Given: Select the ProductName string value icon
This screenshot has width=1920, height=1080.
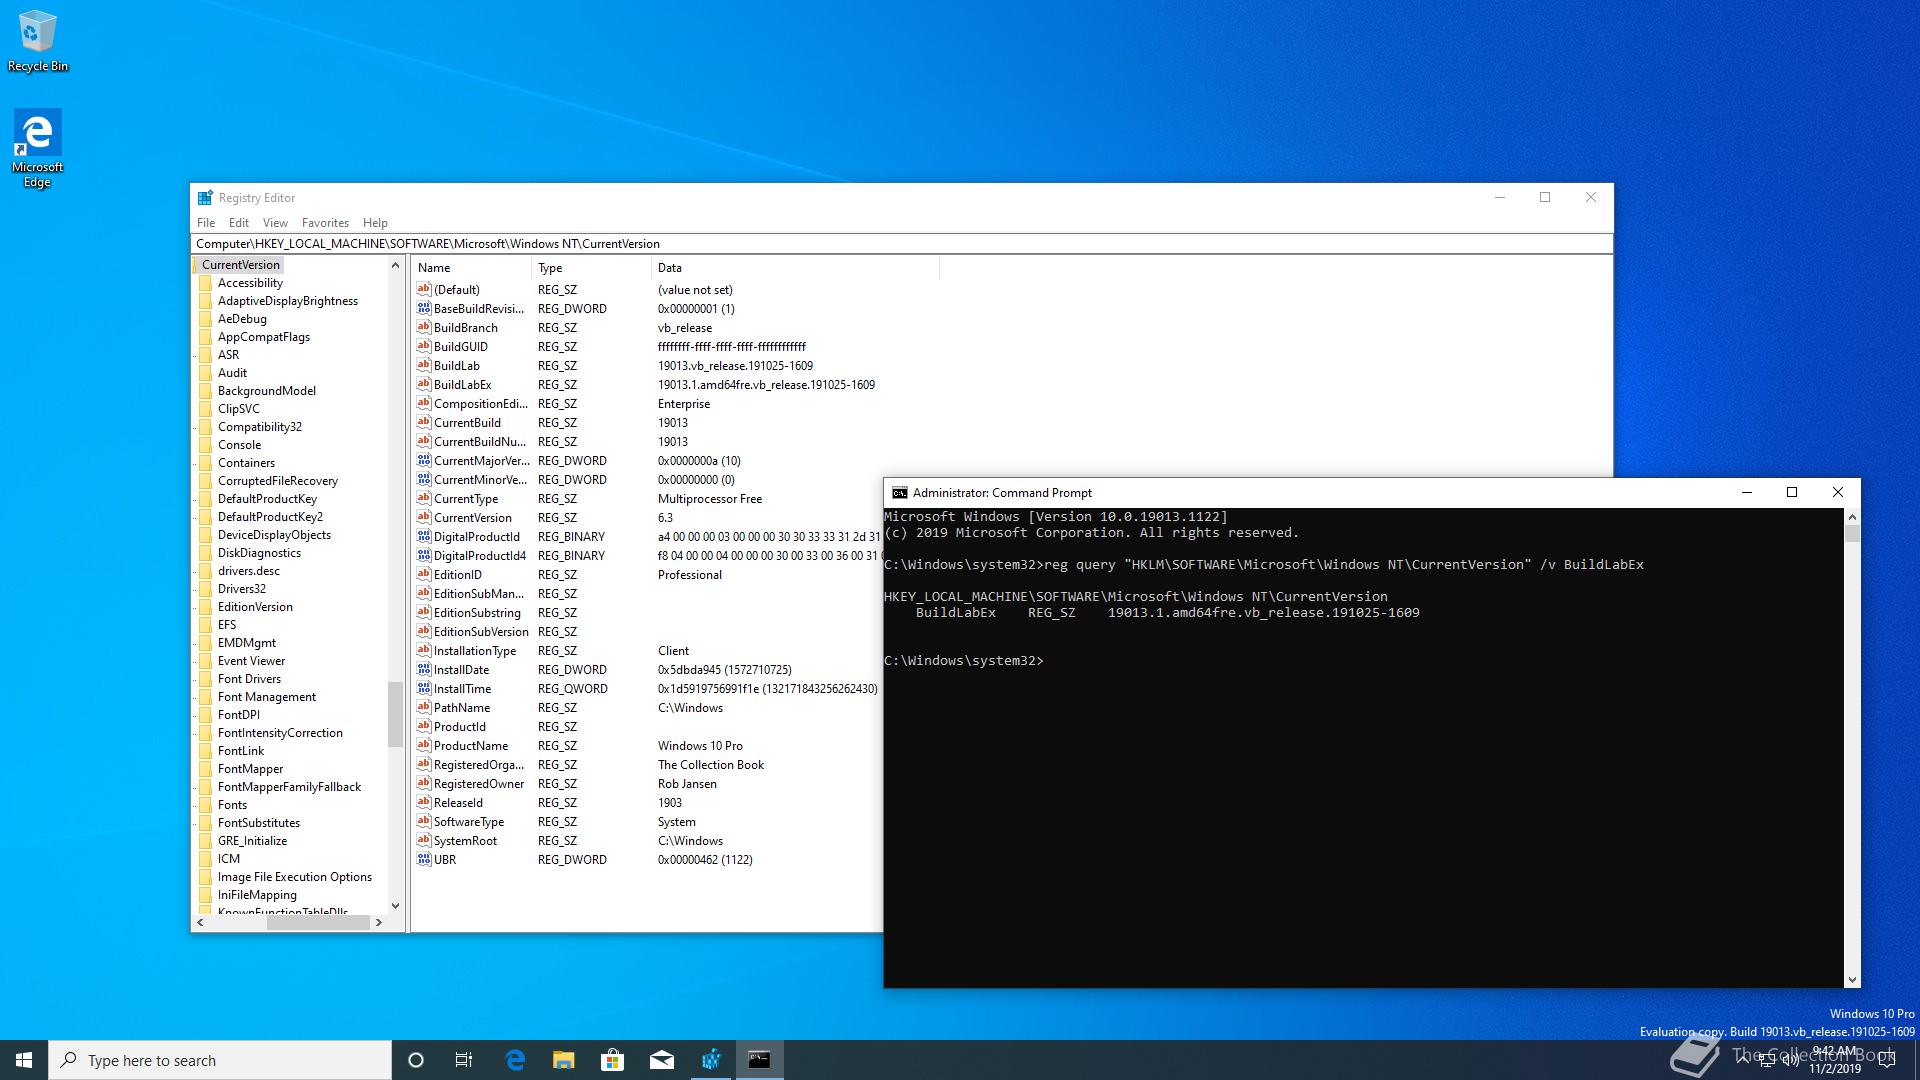Looking at the screenshot, I should (424, 746).
